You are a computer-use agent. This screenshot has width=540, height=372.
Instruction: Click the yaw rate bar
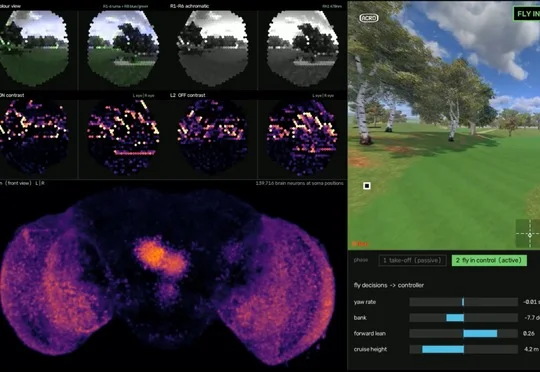[x=464, y=302]
